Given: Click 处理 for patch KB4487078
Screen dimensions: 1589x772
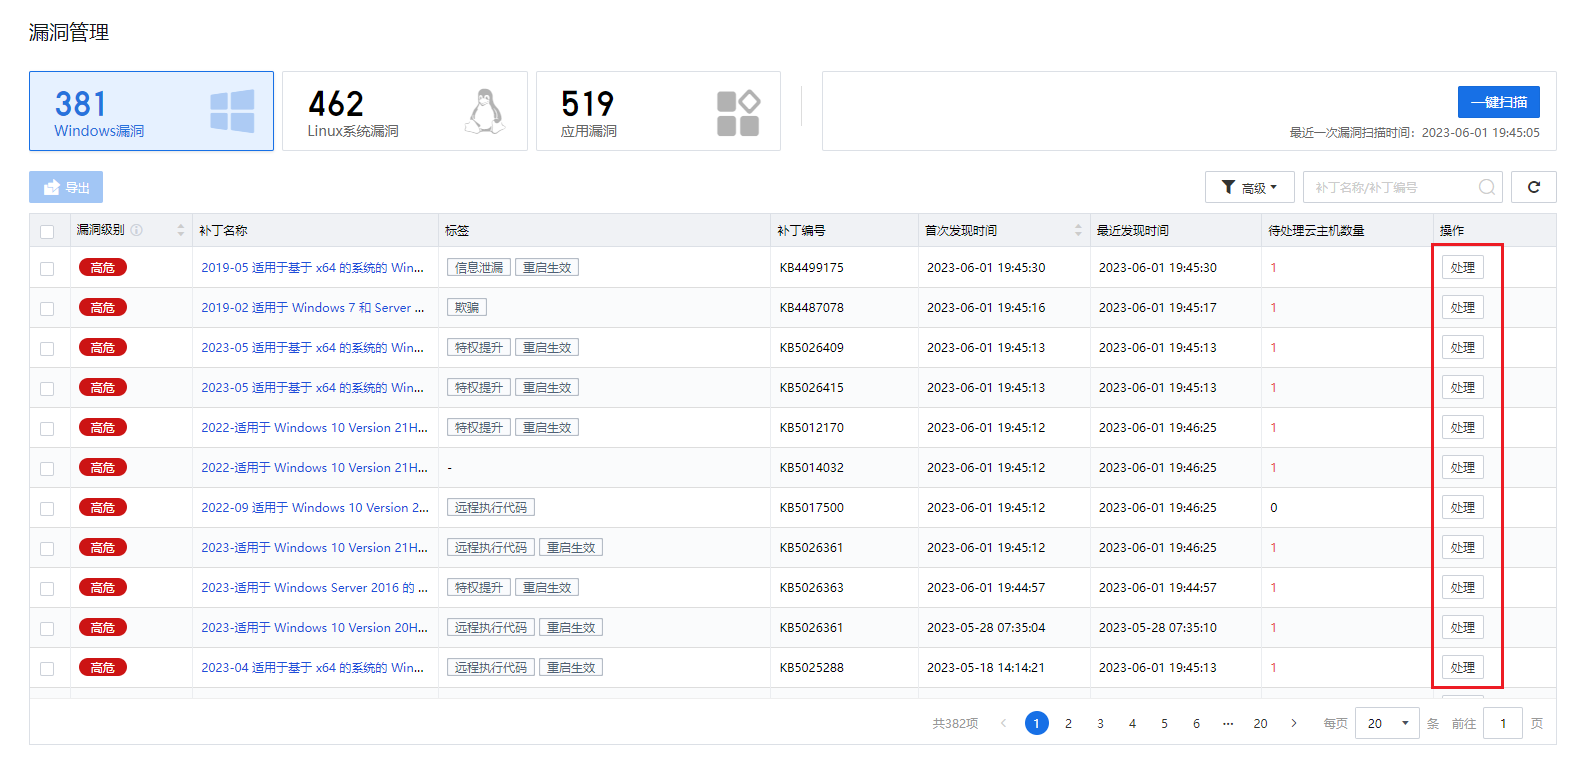Looking at the screenshot, I should pos(1462,308).
